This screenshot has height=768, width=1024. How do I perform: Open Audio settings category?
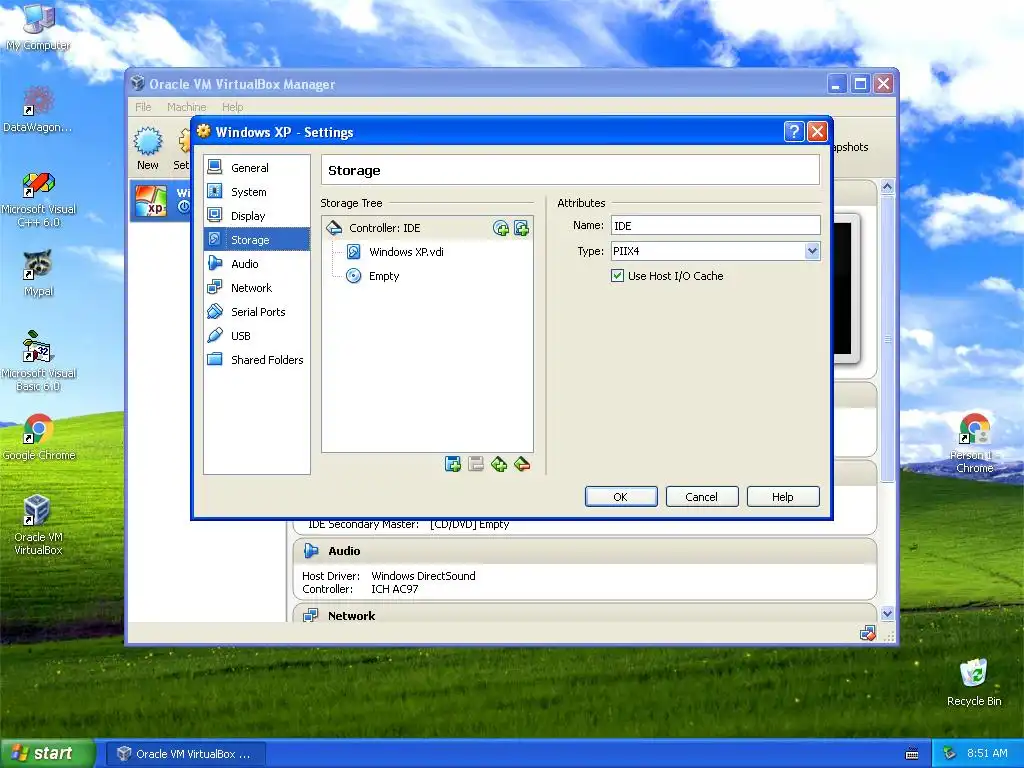257,264
